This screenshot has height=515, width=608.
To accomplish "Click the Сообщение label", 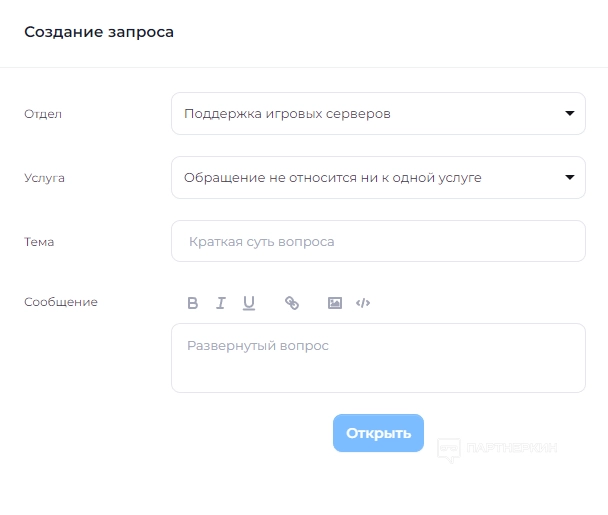I will tap(61, 302).
